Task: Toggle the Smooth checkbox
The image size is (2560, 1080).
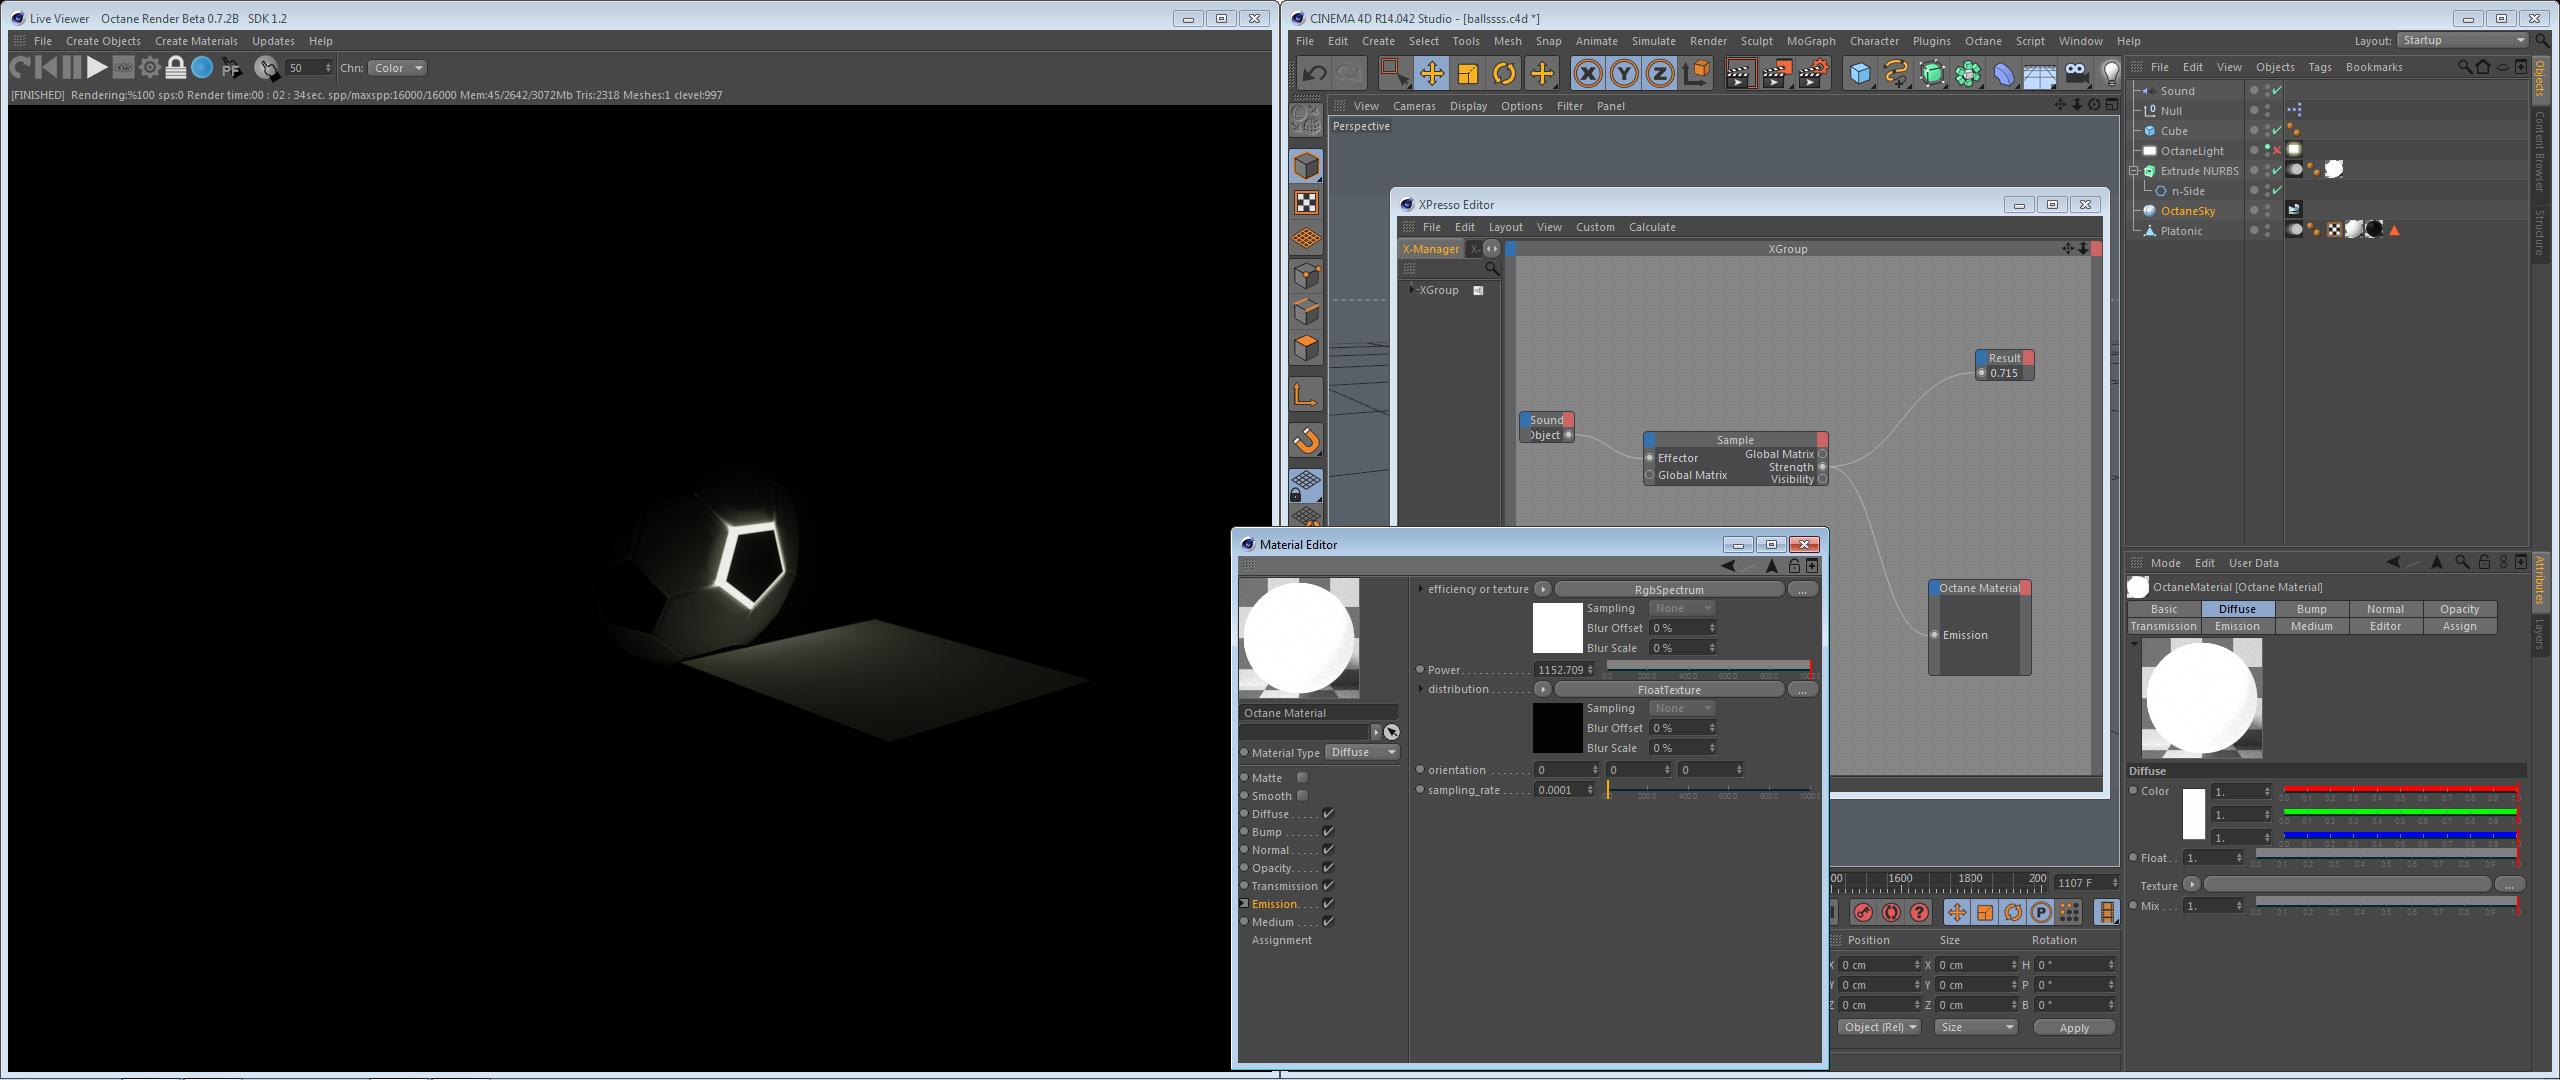Action: pos(1302,796)
